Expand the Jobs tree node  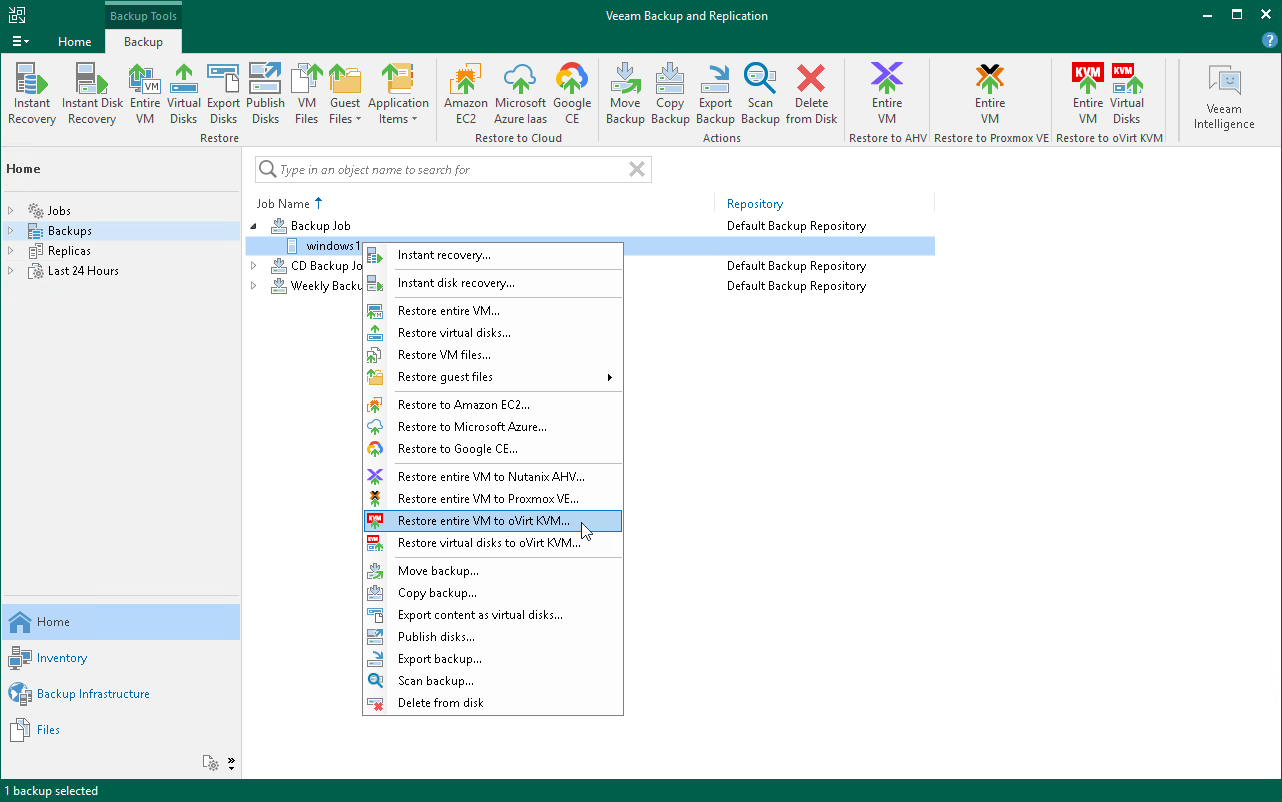coord(12,211)
